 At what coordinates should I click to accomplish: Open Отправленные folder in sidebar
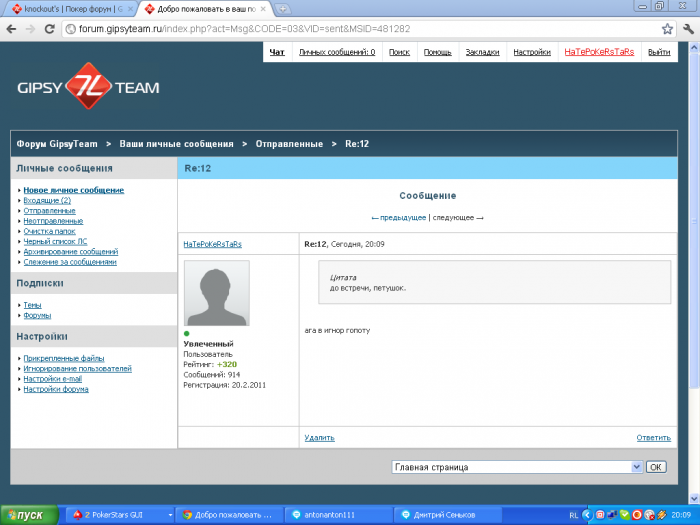(50, 211)
